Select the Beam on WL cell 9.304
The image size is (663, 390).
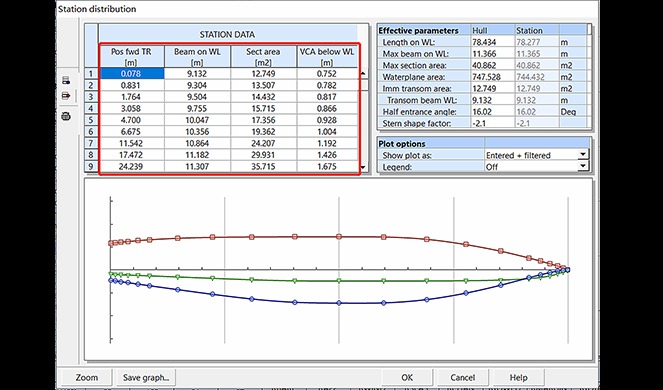[197, 85]
